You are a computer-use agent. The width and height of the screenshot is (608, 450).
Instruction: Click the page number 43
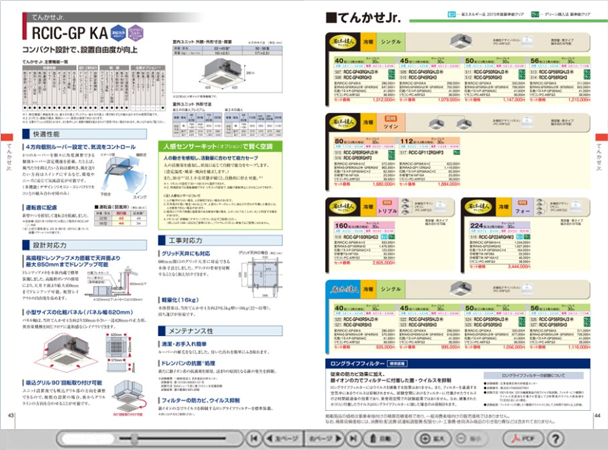(x=10, y=415)
